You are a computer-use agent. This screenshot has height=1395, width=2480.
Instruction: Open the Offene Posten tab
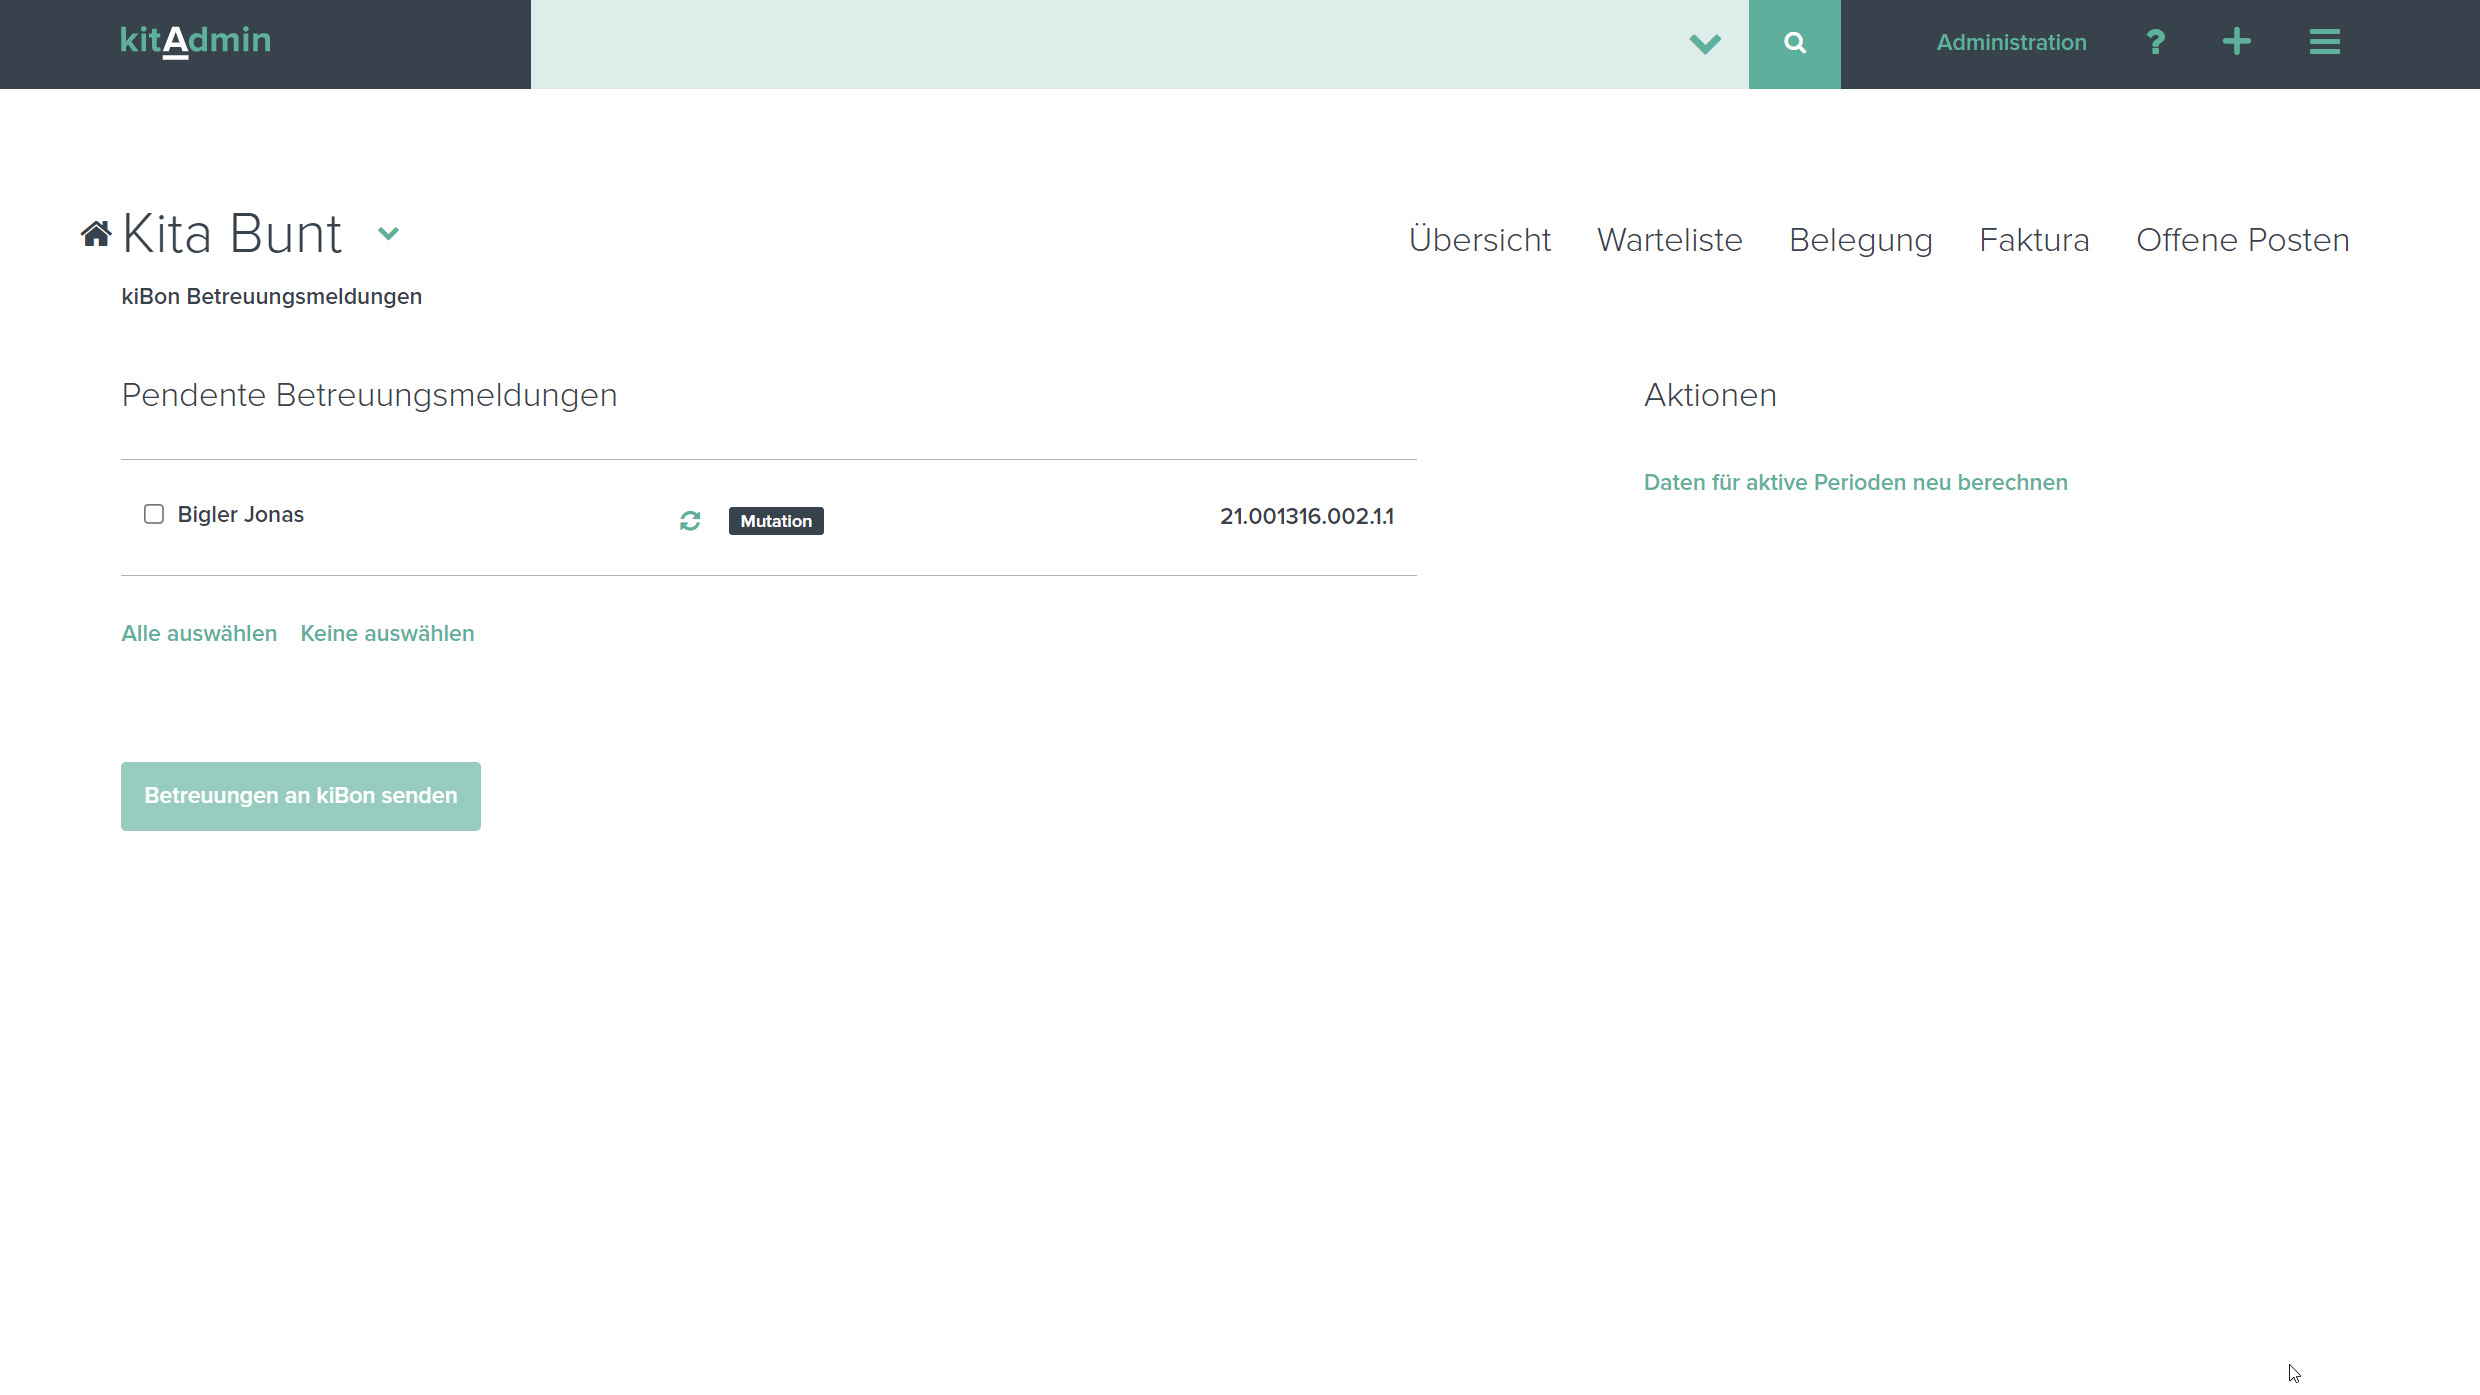coord(2243,240)
